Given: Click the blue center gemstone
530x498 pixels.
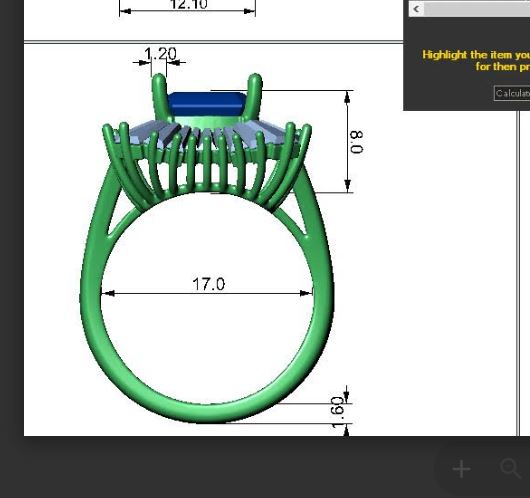Looking at the screenshot, I should [207, 104].
